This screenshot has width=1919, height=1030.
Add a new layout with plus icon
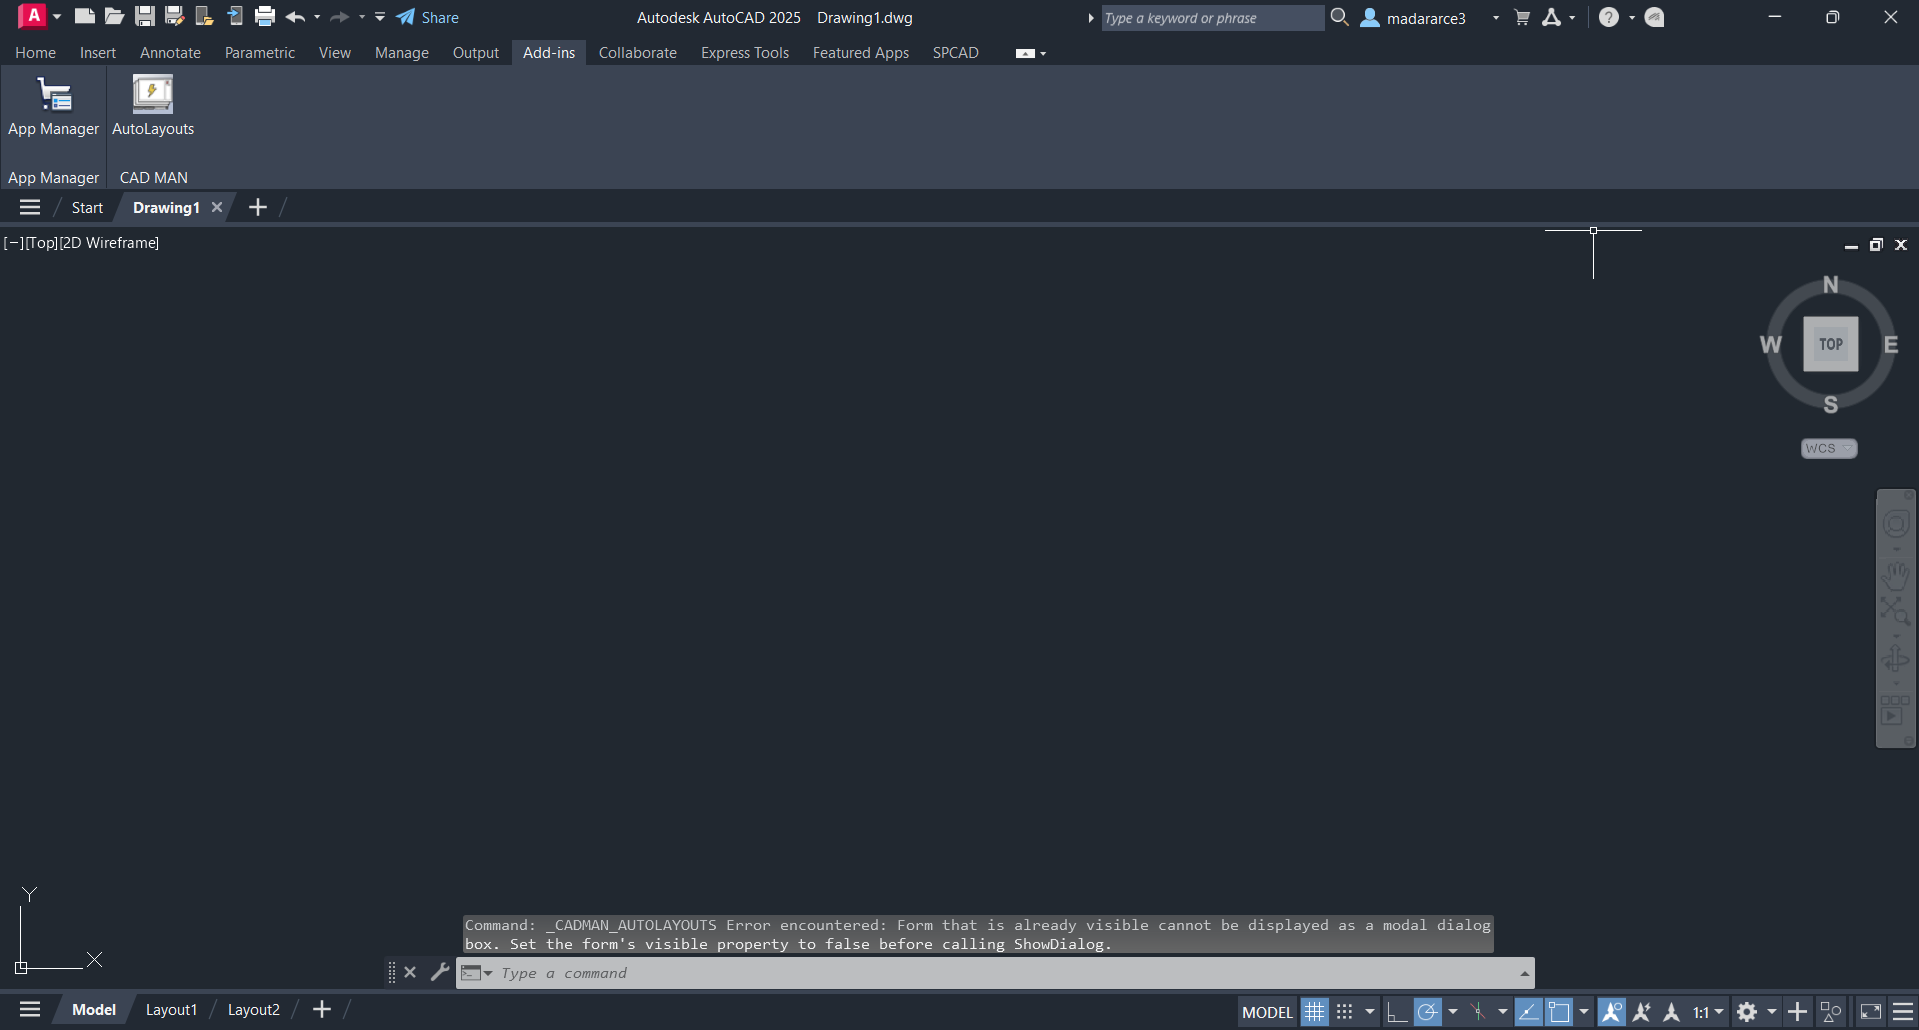pyautogui.click(x=322, y=1010)
